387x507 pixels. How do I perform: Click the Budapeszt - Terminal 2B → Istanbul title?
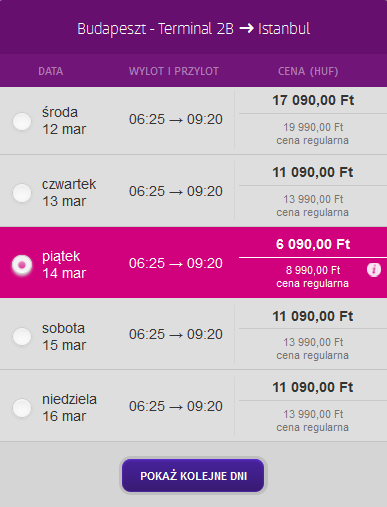point(194,29)
